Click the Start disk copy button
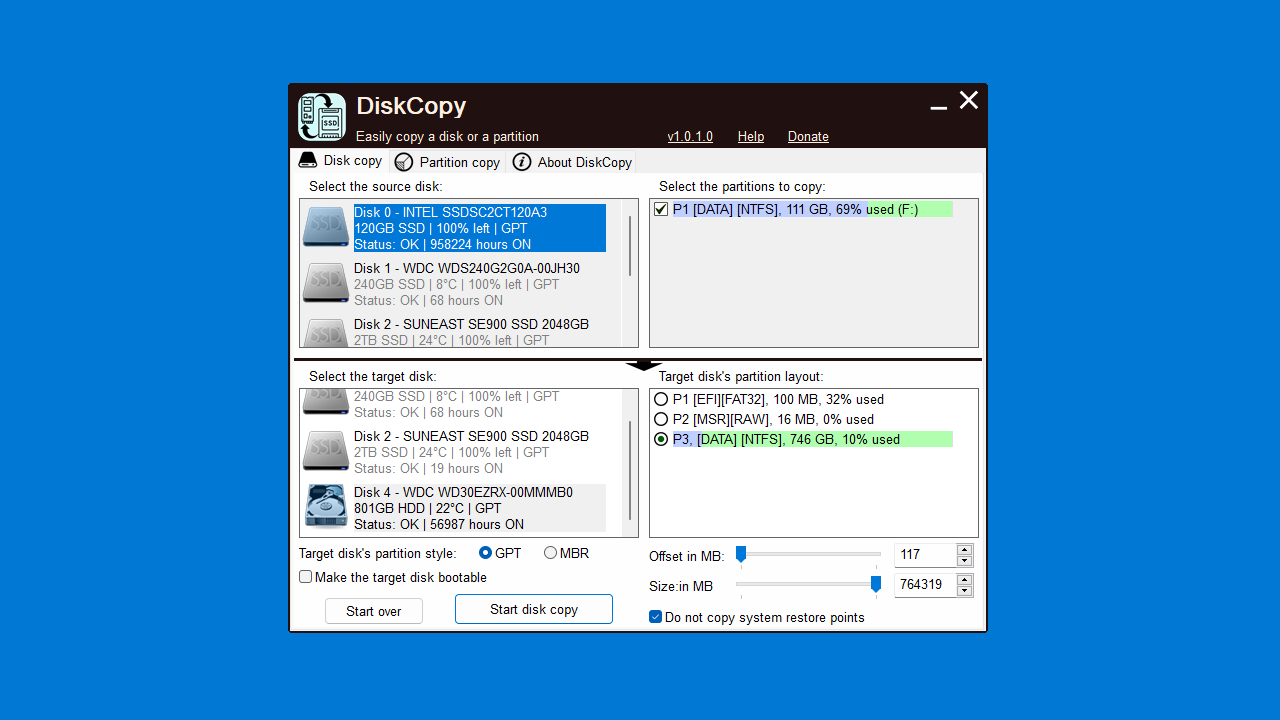The image size is (1280, 720). click(534, 609)
